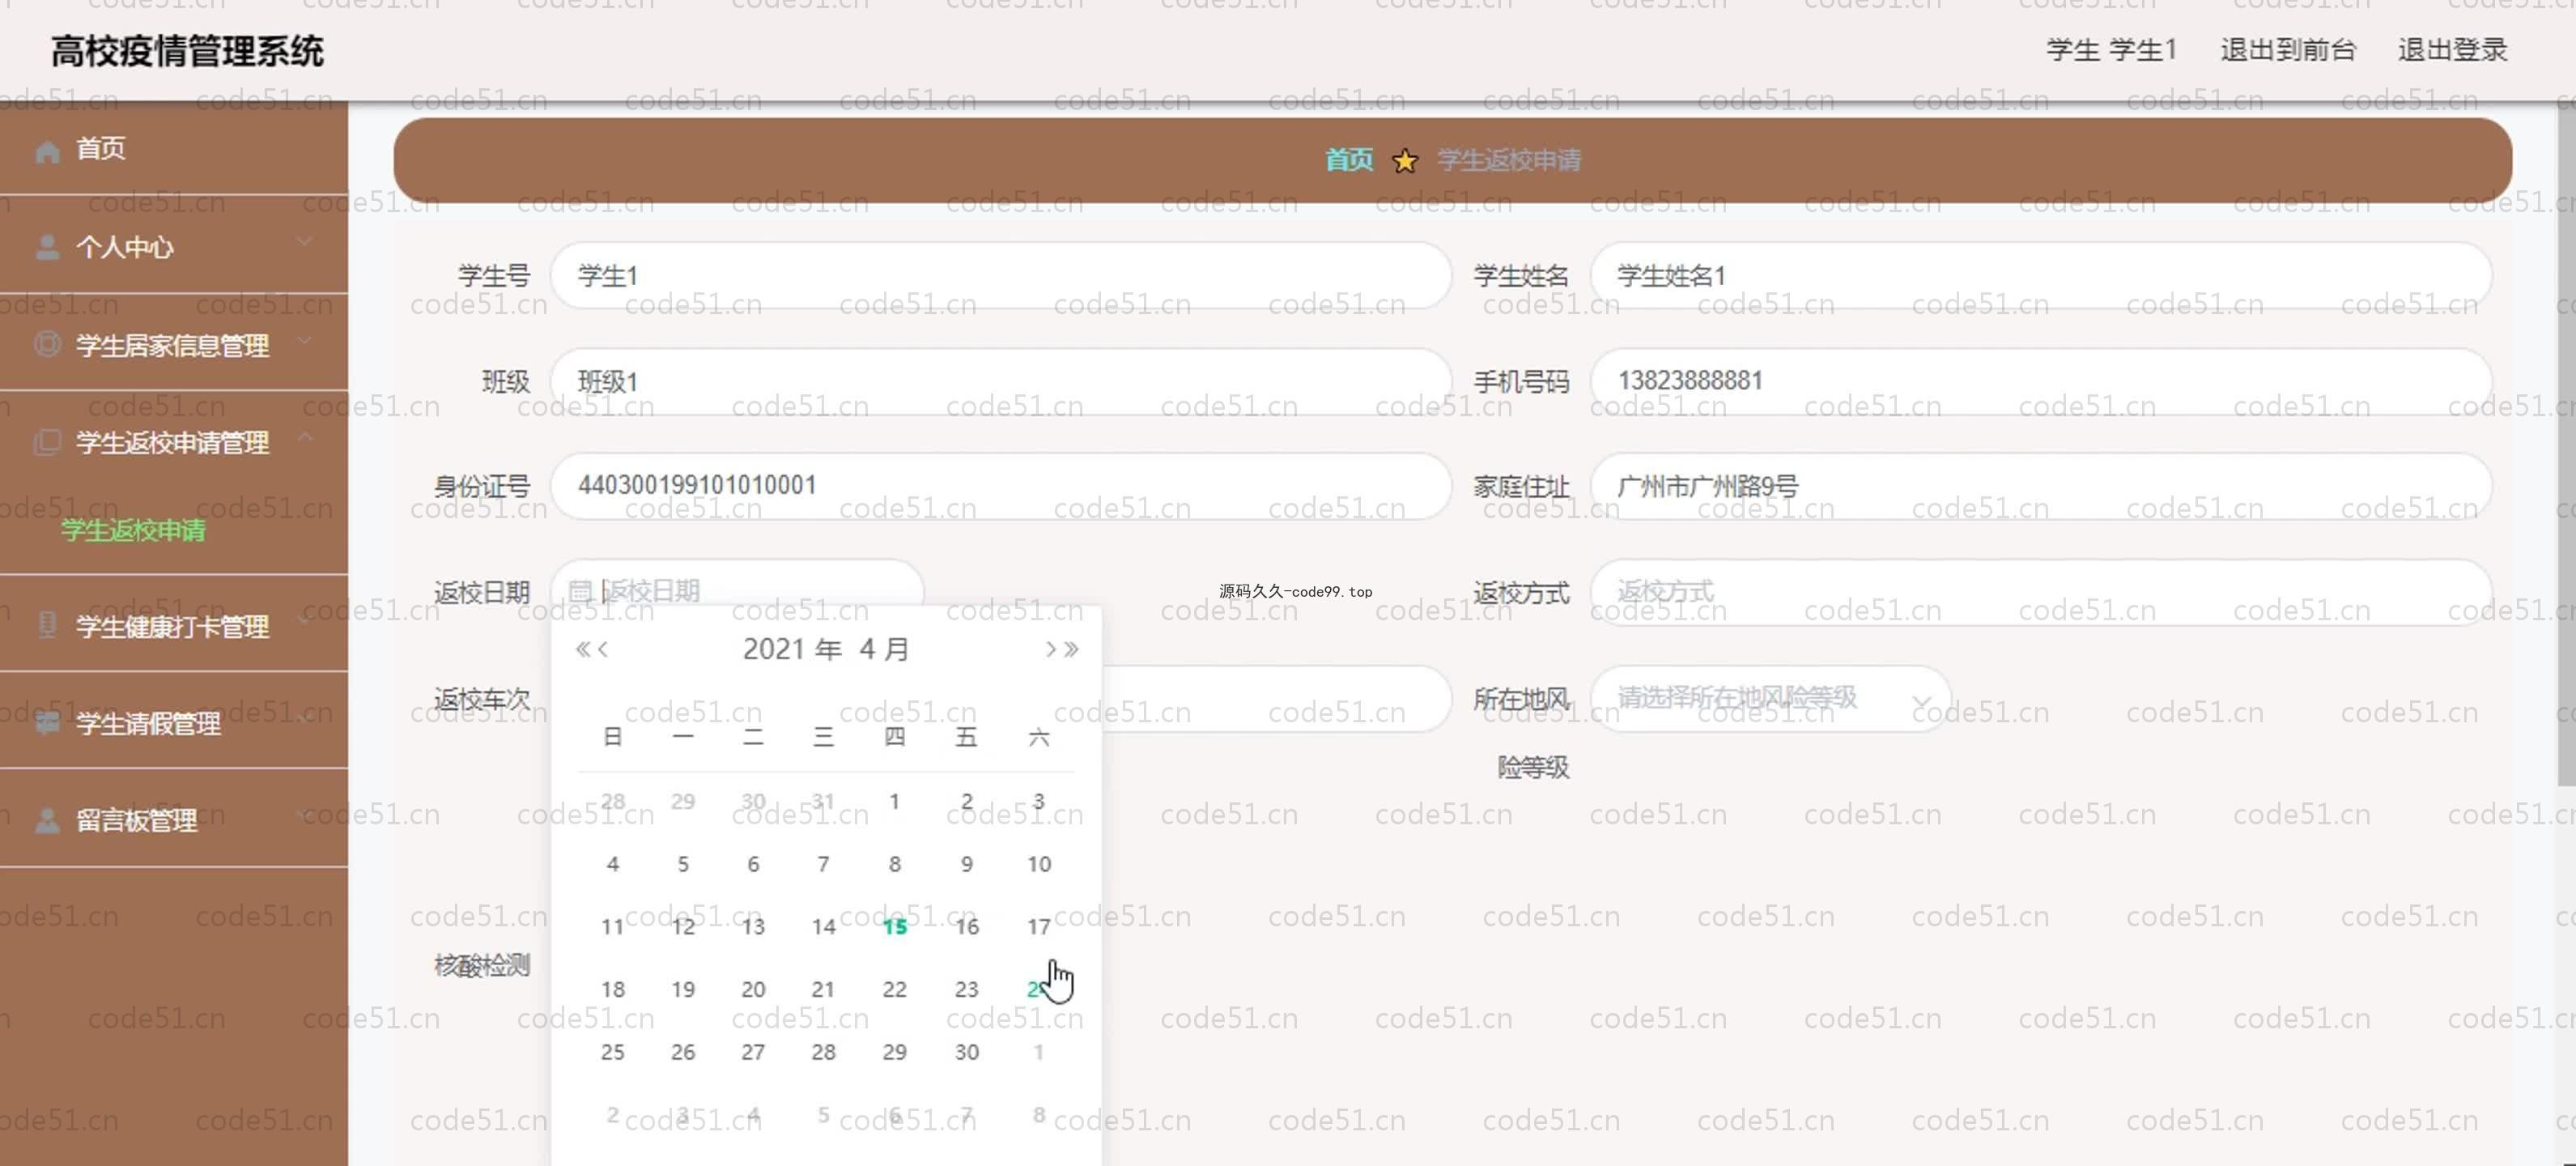This screenshot has width=2576, height=1166.
Task: Select April 23 in calendar
Action: (966, 989)
